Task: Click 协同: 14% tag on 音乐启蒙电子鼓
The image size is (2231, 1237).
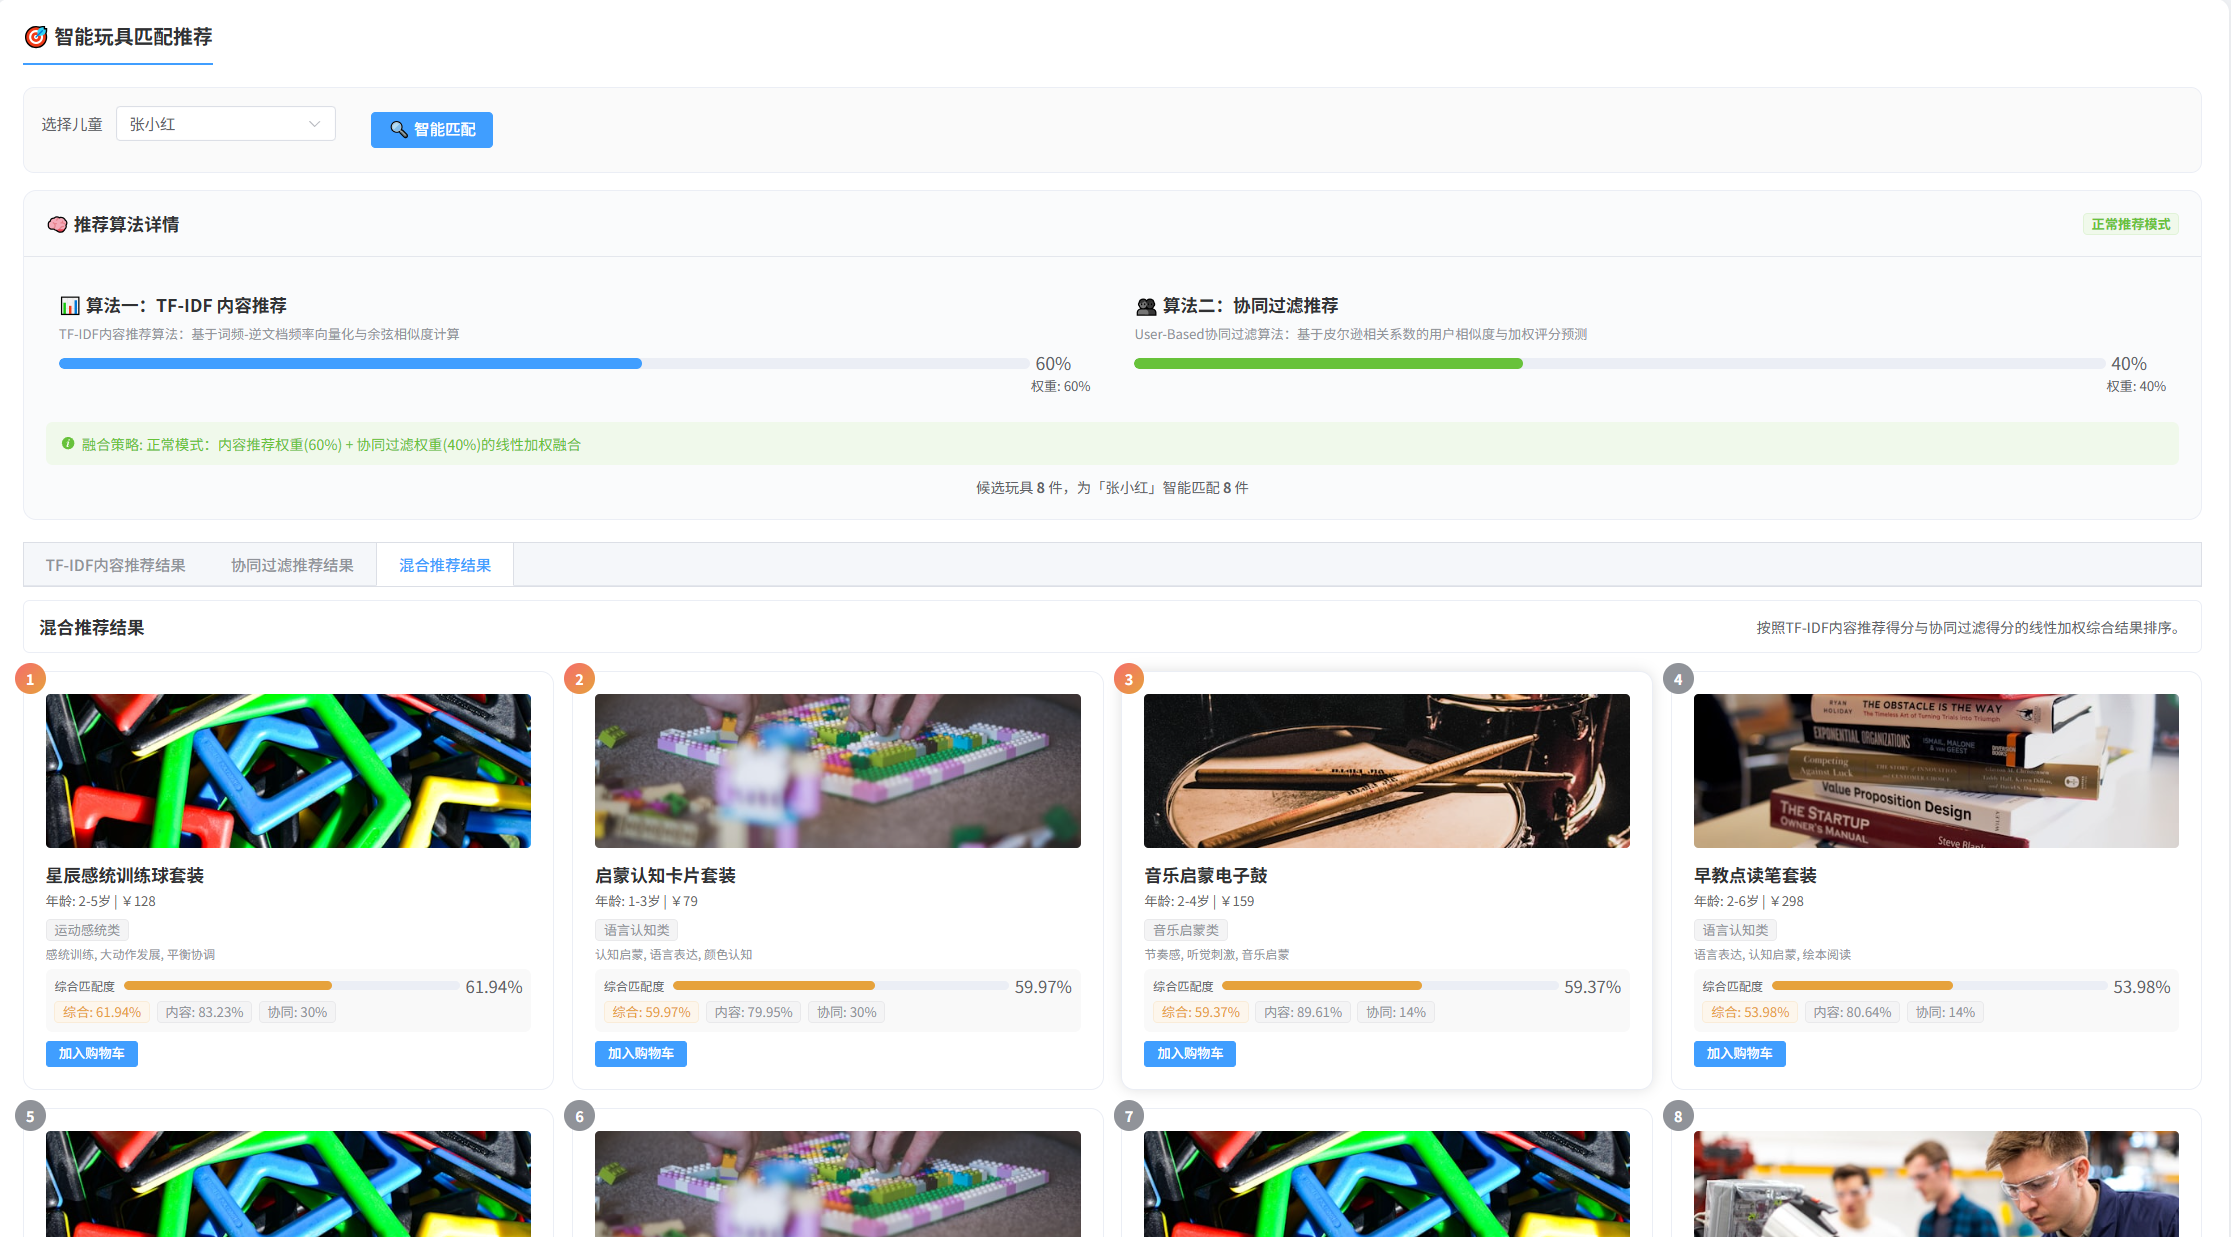Action: pos(1396,1012)
